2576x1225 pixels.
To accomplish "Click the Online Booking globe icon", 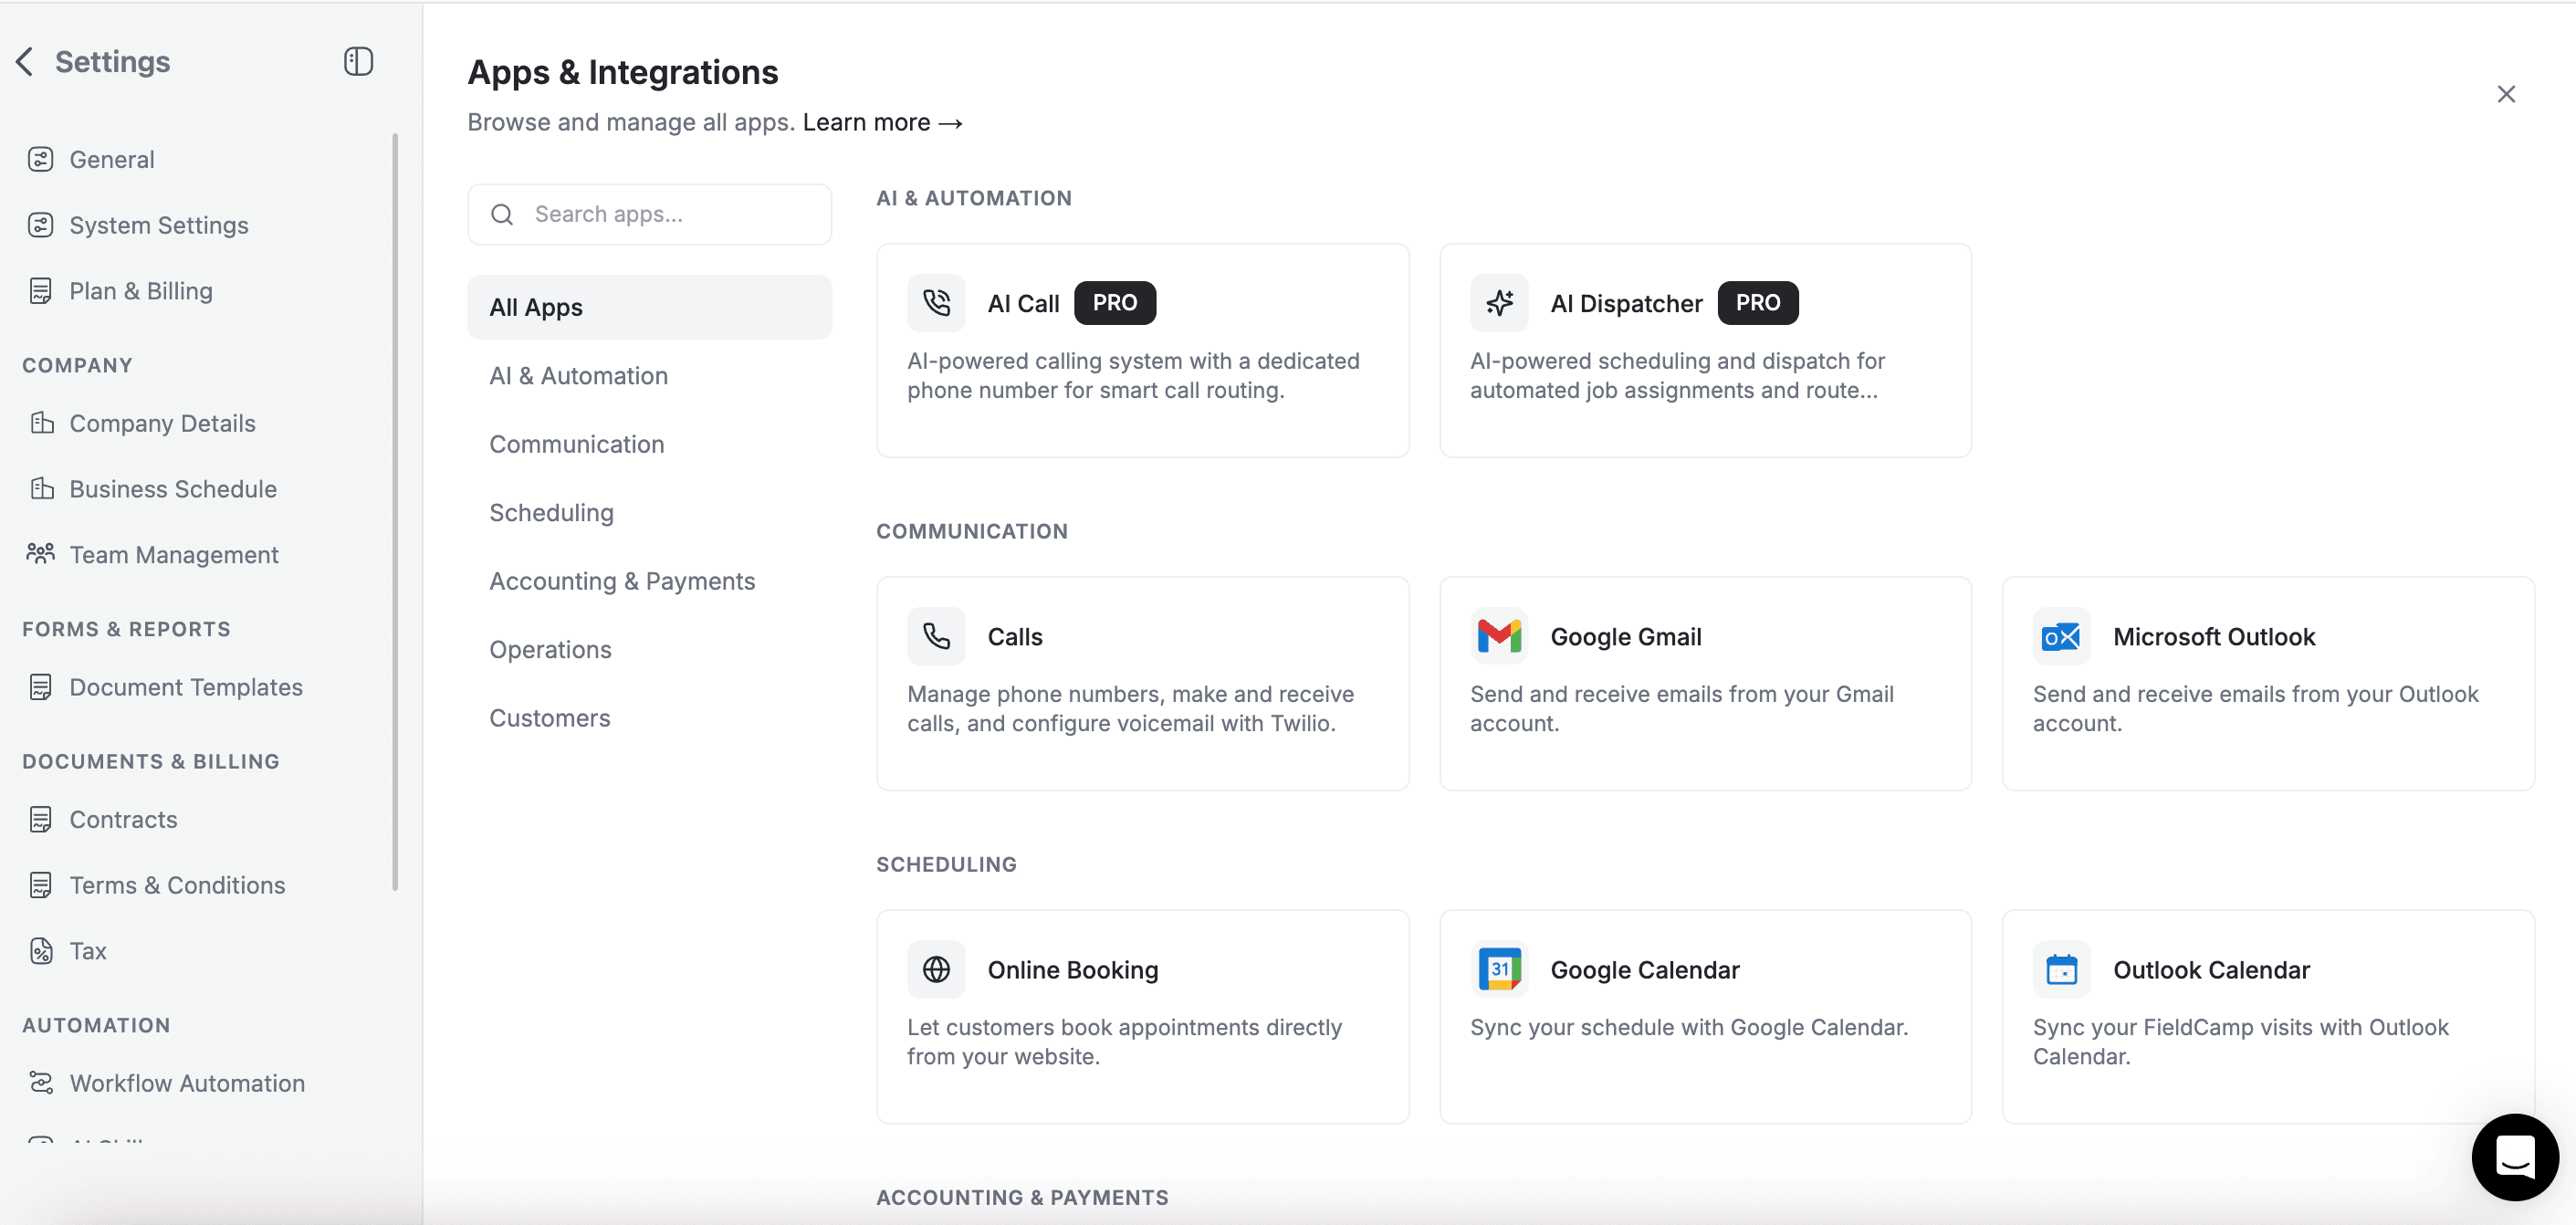I will tap(936, 968).
